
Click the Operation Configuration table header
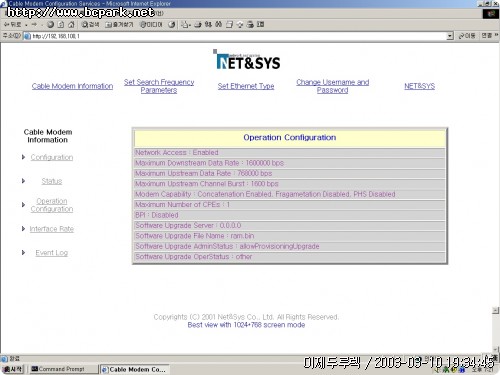click(x=290, y=138)
